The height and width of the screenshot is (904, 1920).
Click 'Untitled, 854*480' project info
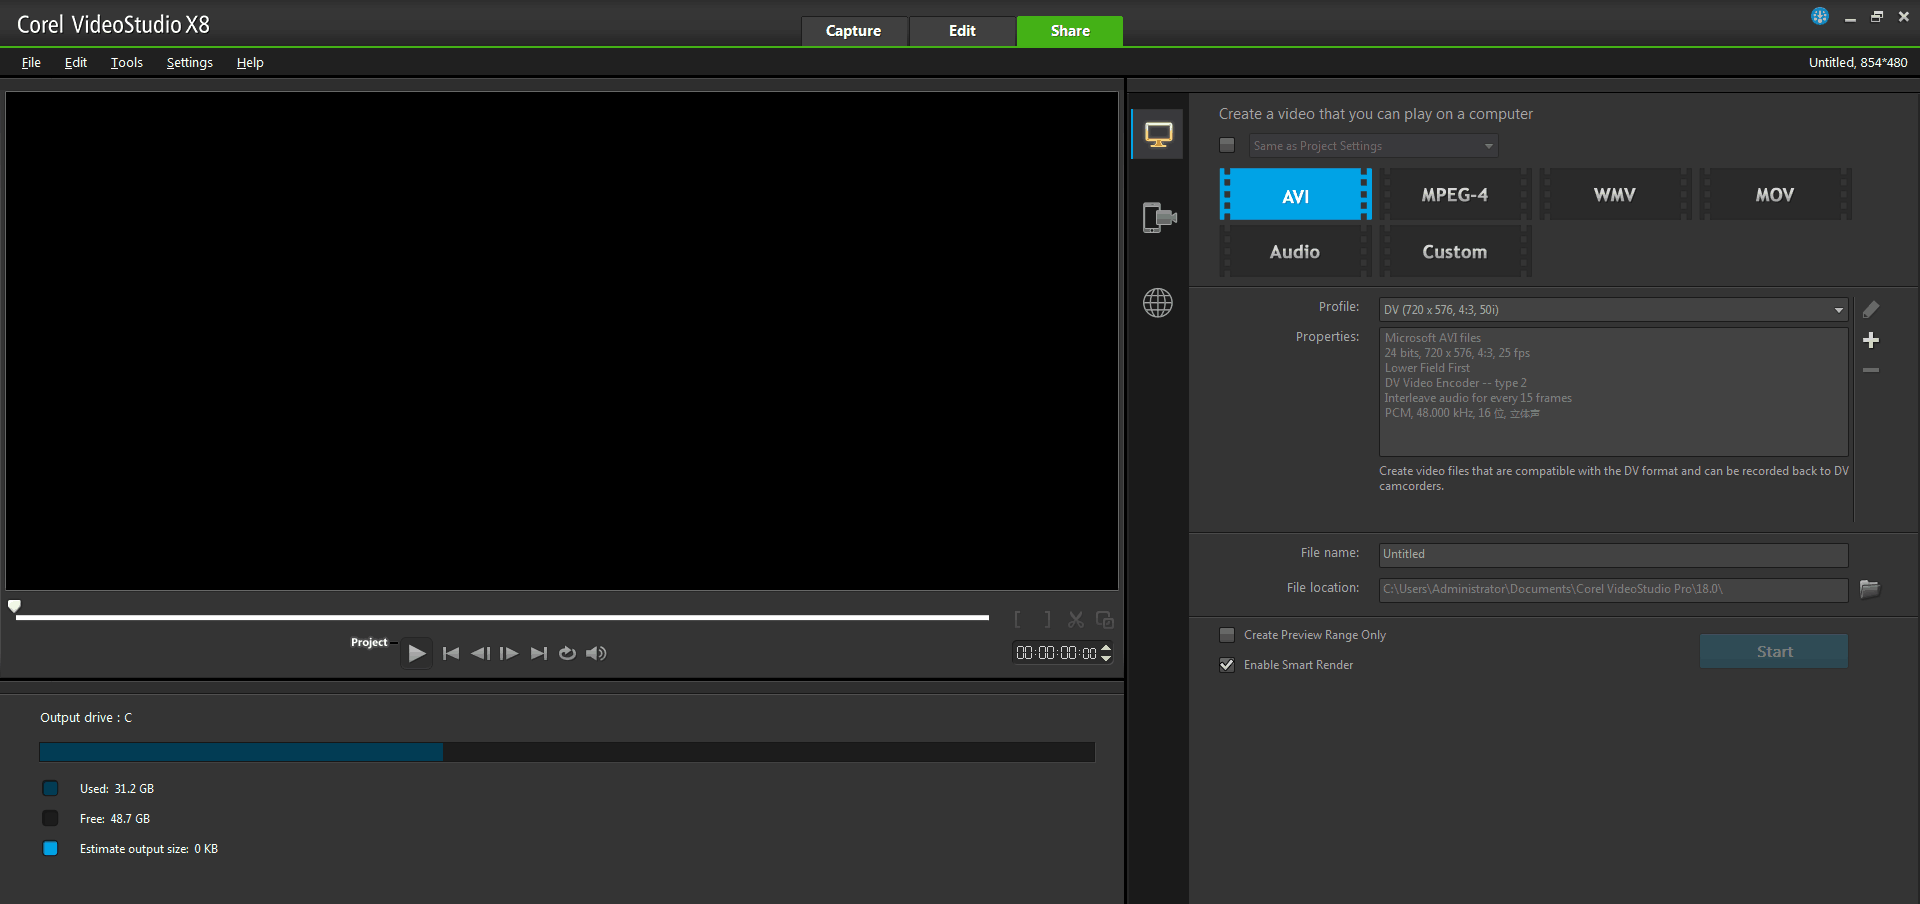[1858, 62]
